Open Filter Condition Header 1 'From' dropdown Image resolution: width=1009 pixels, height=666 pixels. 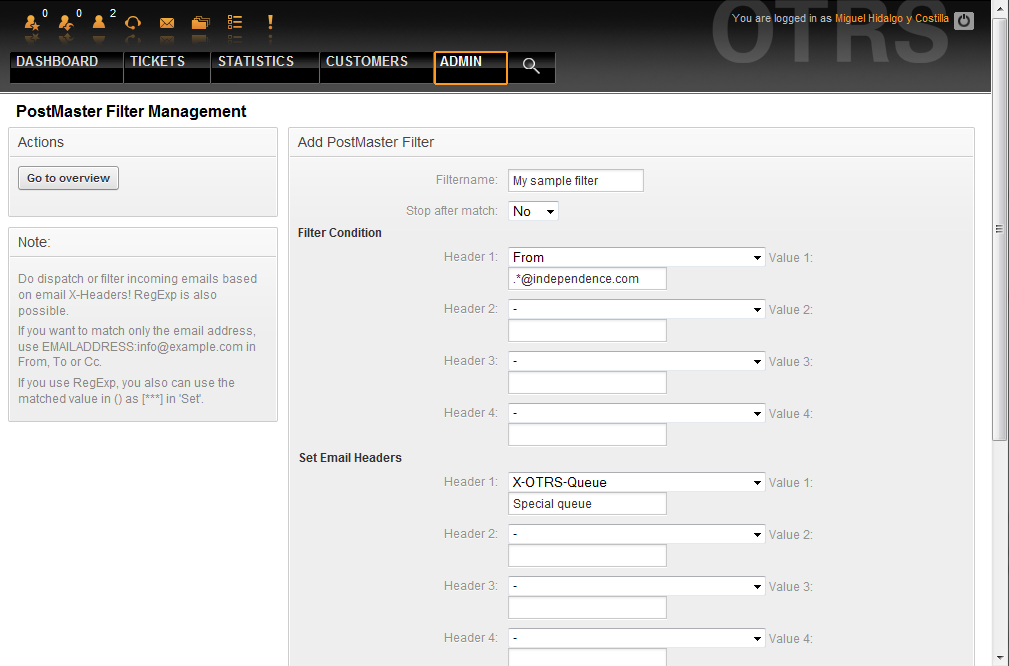tap(636, 257)
